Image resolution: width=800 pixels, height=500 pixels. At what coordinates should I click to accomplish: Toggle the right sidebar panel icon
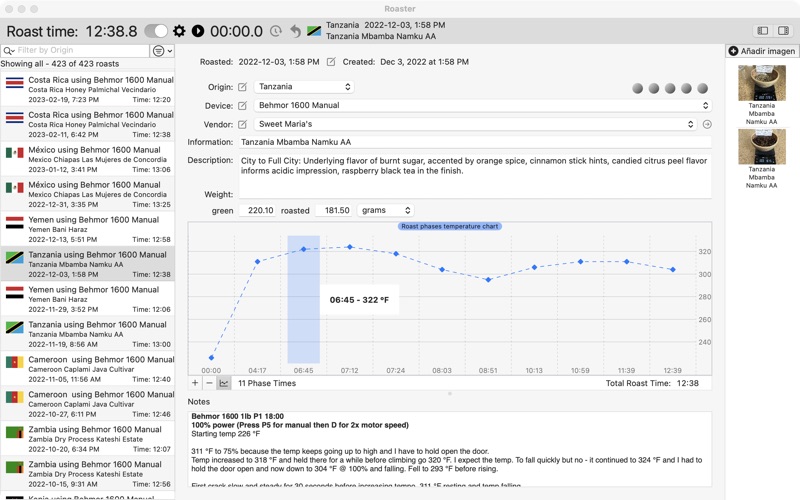click(x=783, y=31)
